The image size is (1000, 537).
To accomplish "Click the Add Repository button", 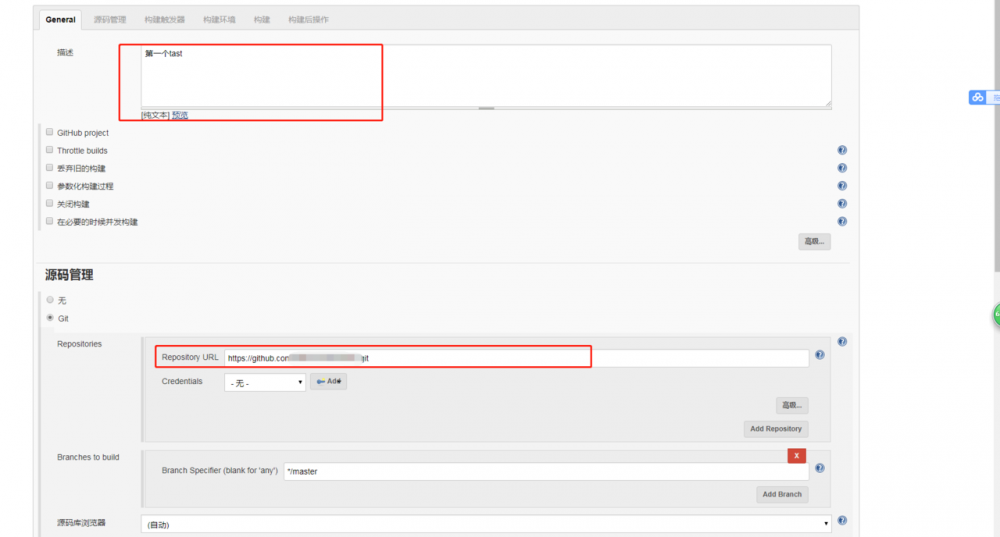I will coord(776,429).
